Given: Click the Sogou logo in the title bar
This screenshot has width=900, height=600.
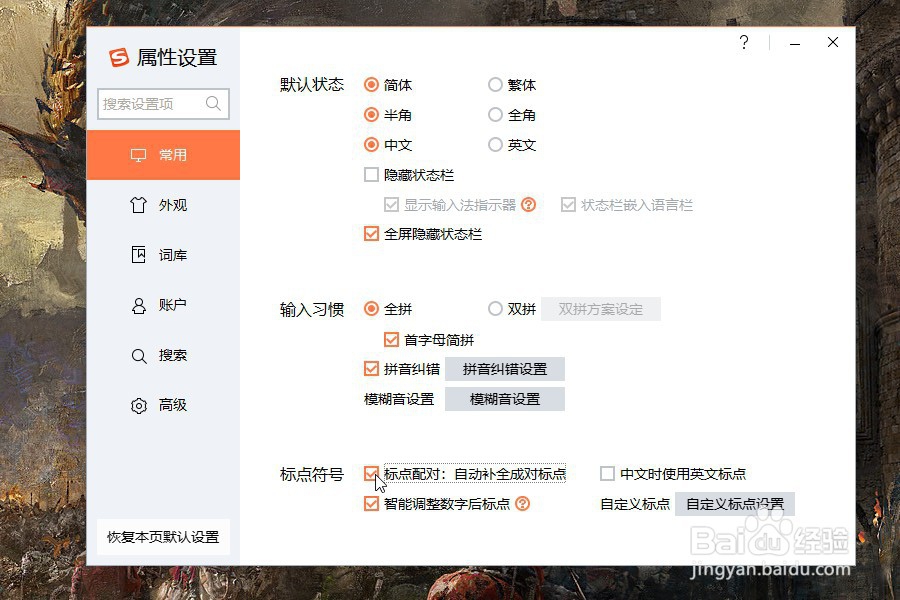Looking at the screenshot, I should [118, 58].
